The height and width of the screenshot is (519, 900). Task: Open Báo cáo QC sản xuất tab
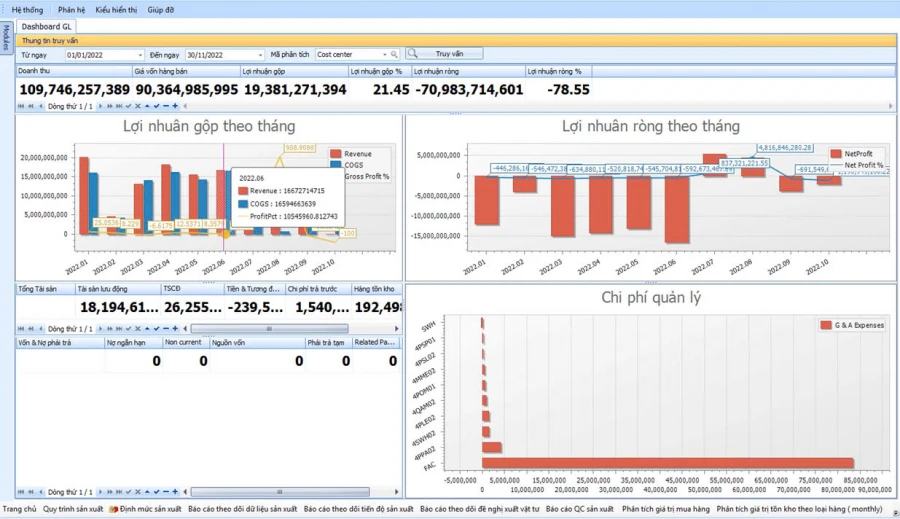[x=580, y=509]
